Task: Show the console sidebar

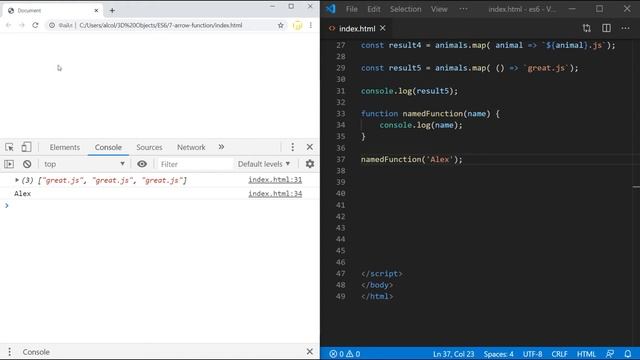Action: (x=9, y=164)
